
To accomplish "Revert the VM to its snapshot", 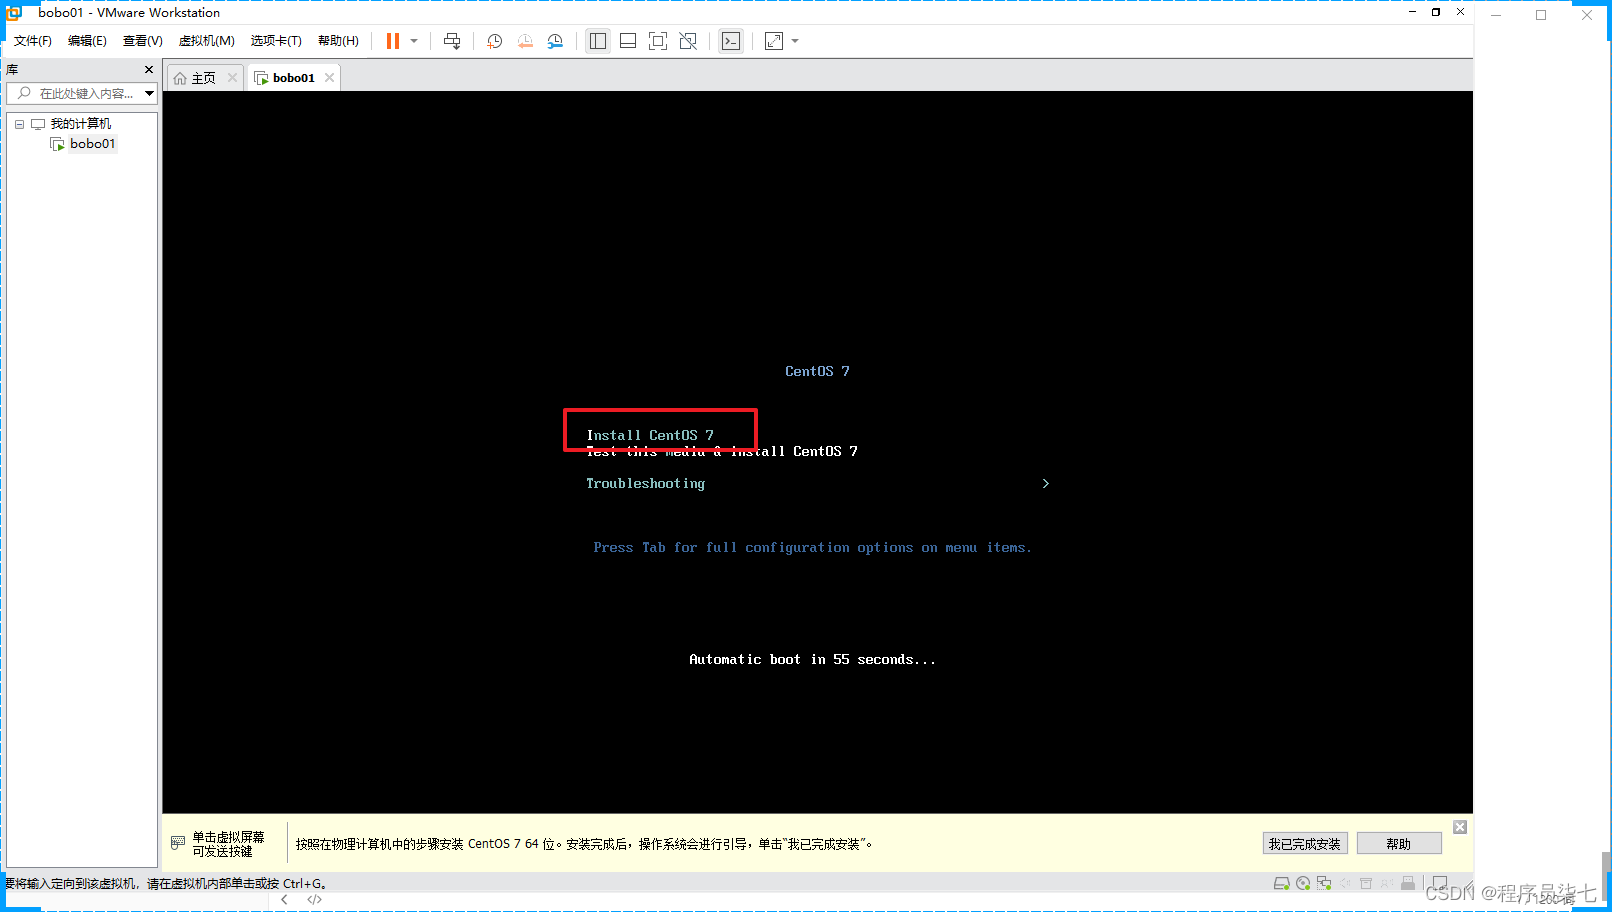I will click(525, 41).
